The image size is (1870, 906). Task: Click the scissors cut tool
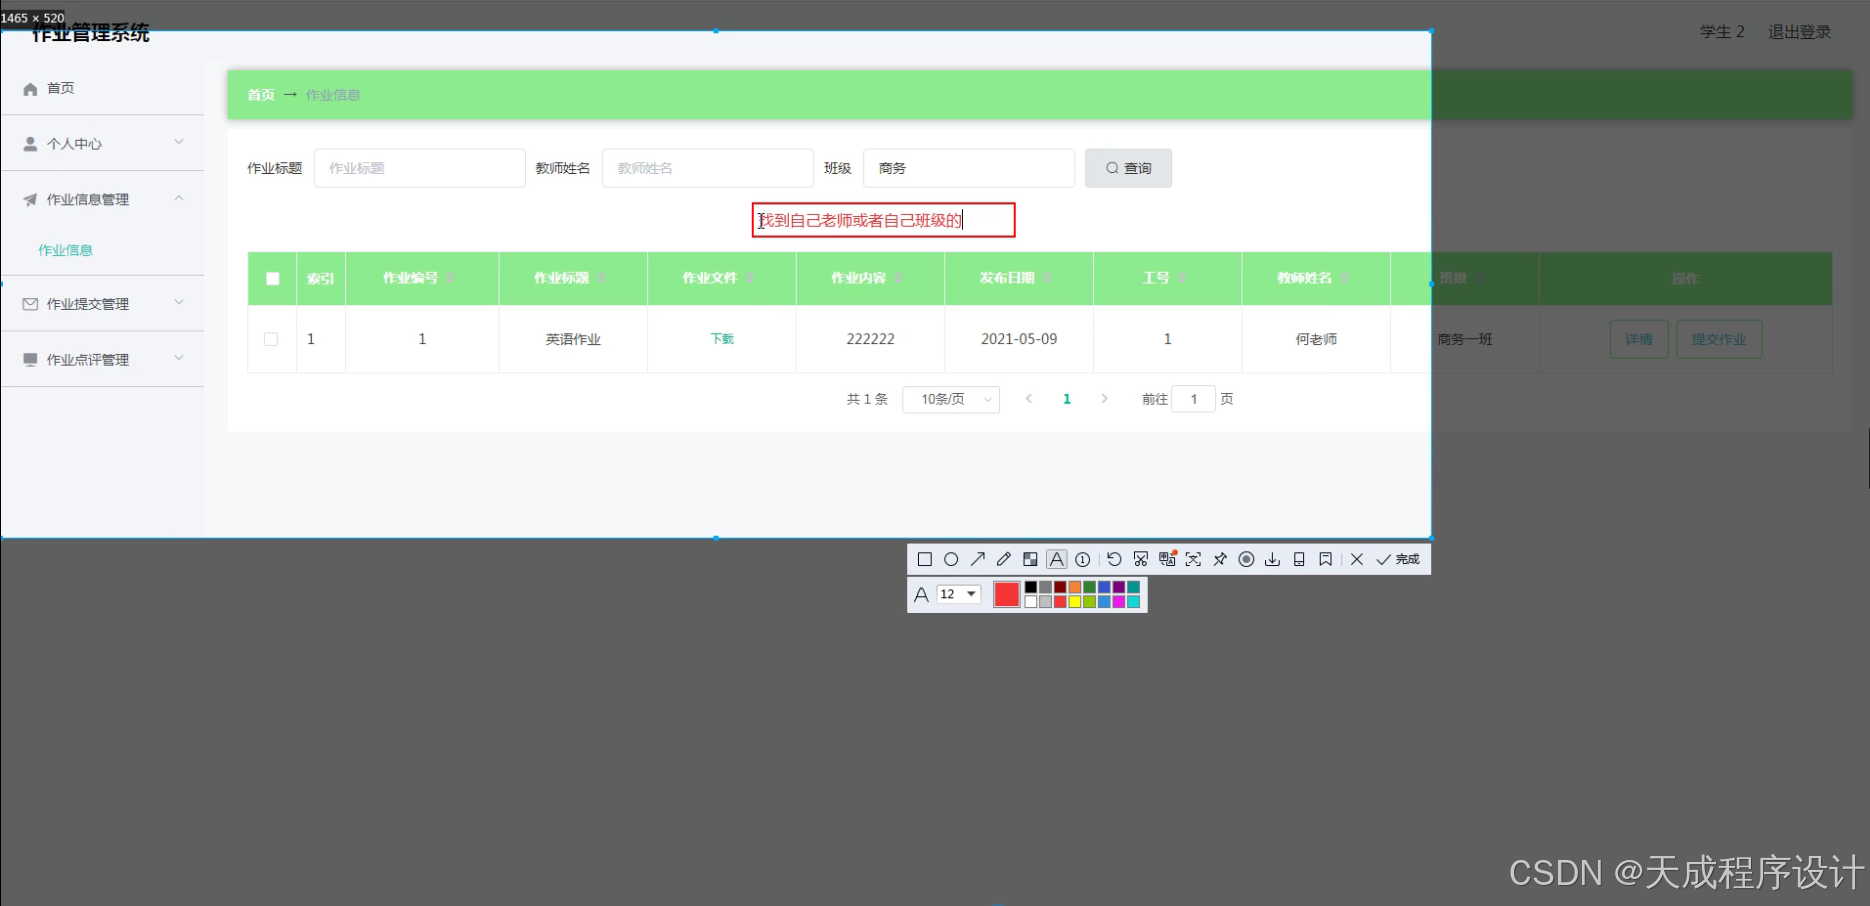click(1141, 559)
